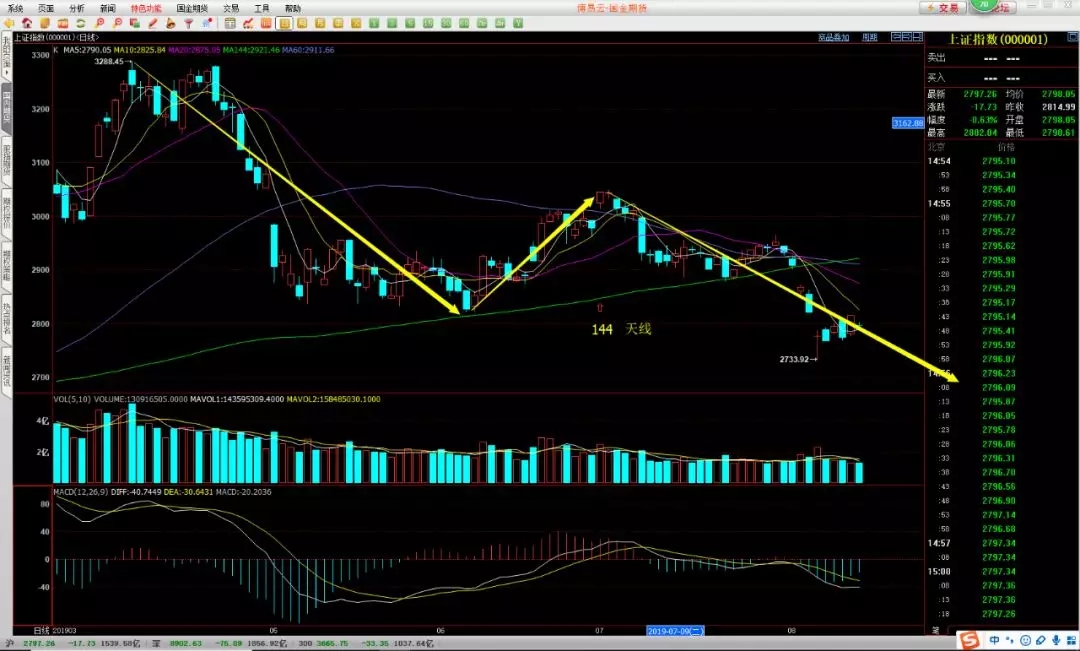1080x651 pixels.
Task: Click the green refresh arrows toolbar icon
Action: click(81, 23)
